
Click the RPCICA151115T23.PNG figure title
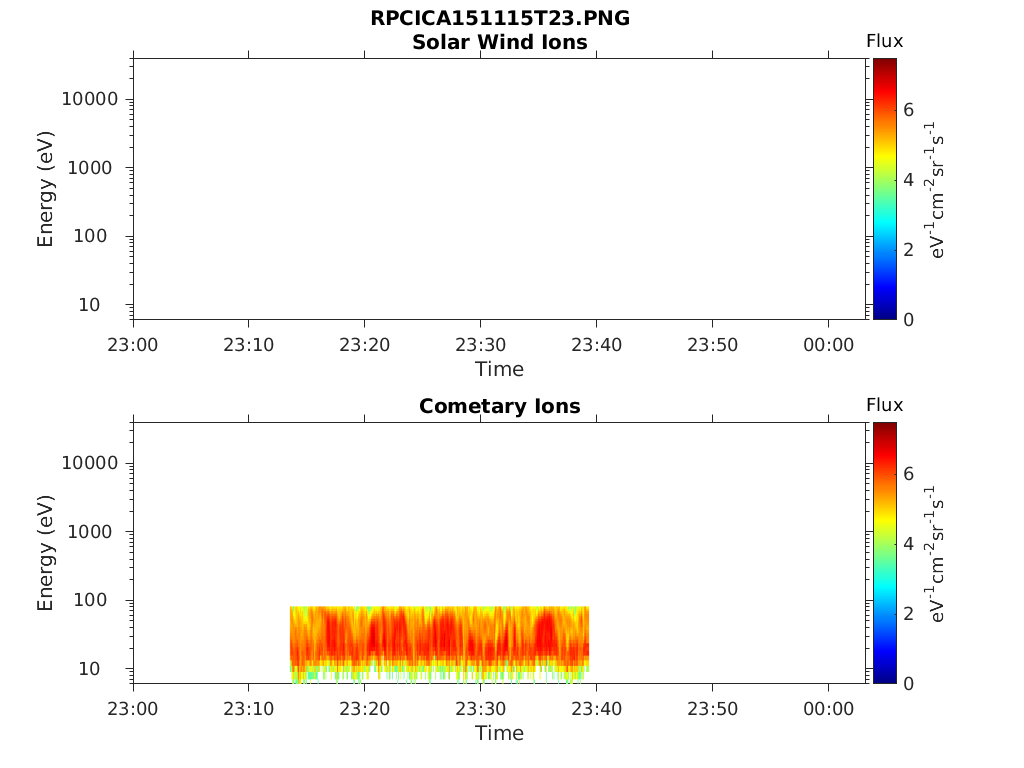pyautogui.click(x=500, y=18)
